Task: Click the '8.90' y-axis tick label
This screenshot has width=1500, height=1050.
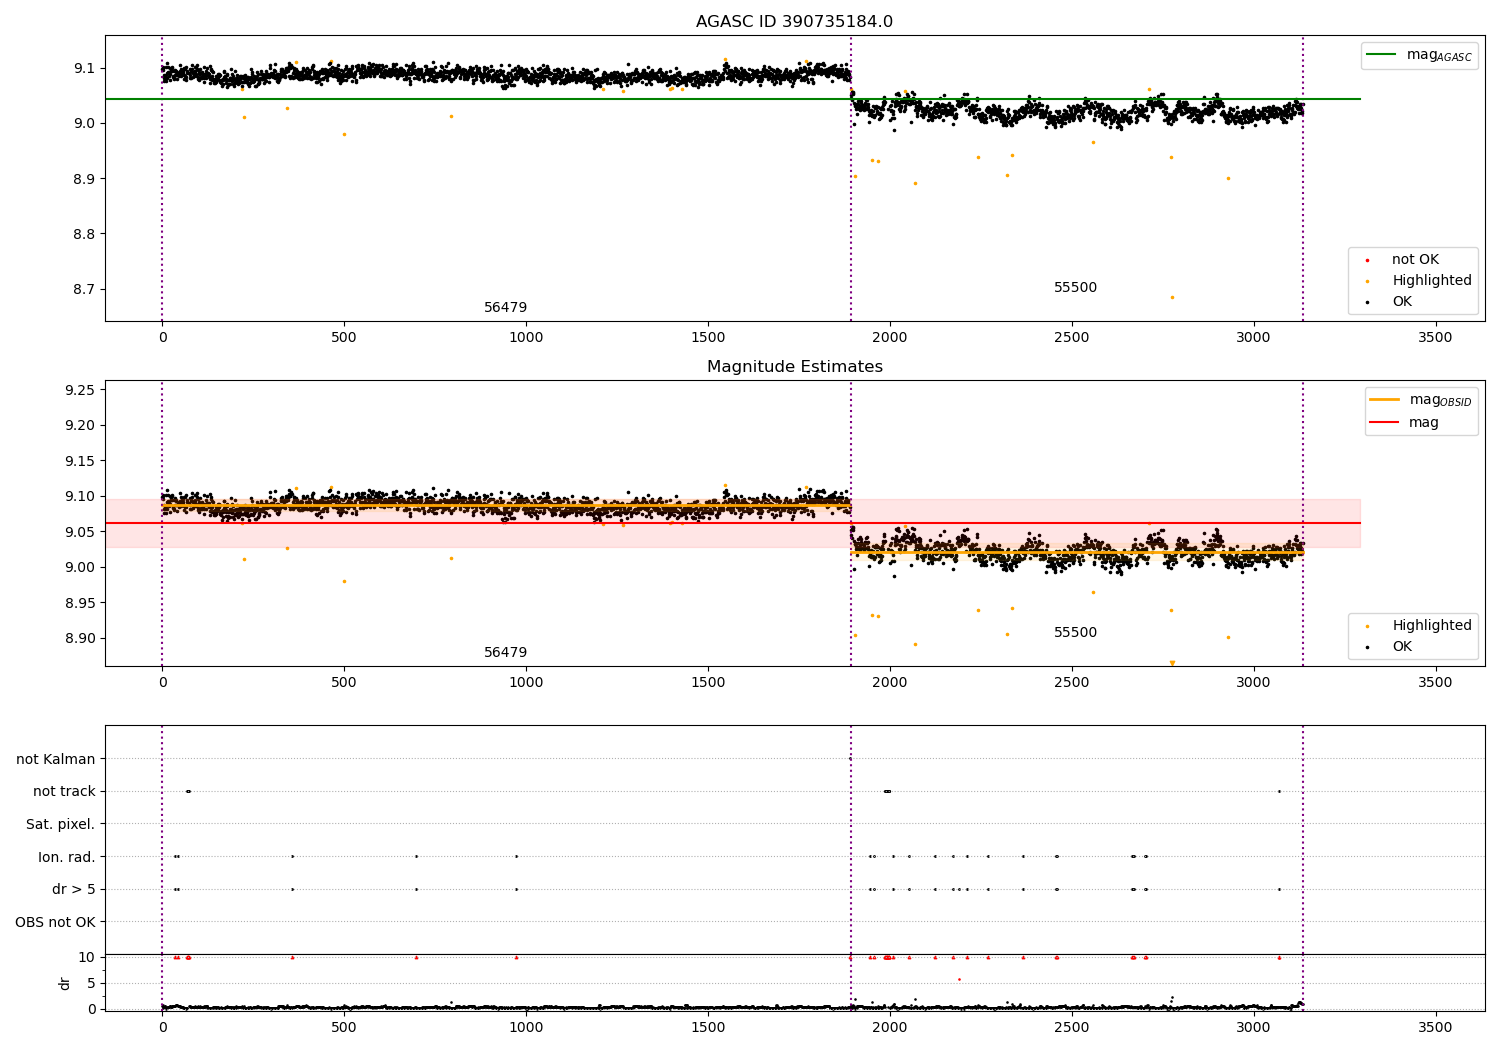Action: point(81,639)
